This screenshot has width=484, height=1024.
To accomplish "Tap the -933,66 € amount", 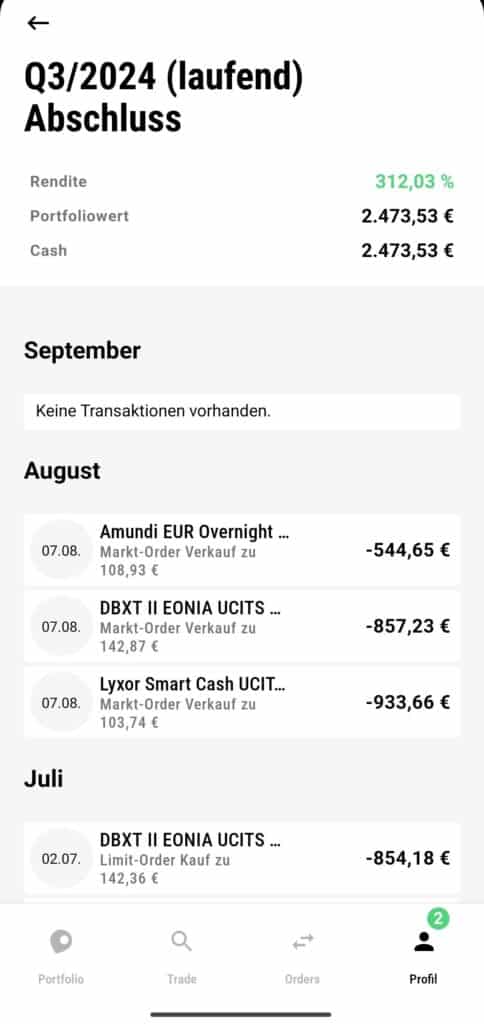I will point(408,703).
